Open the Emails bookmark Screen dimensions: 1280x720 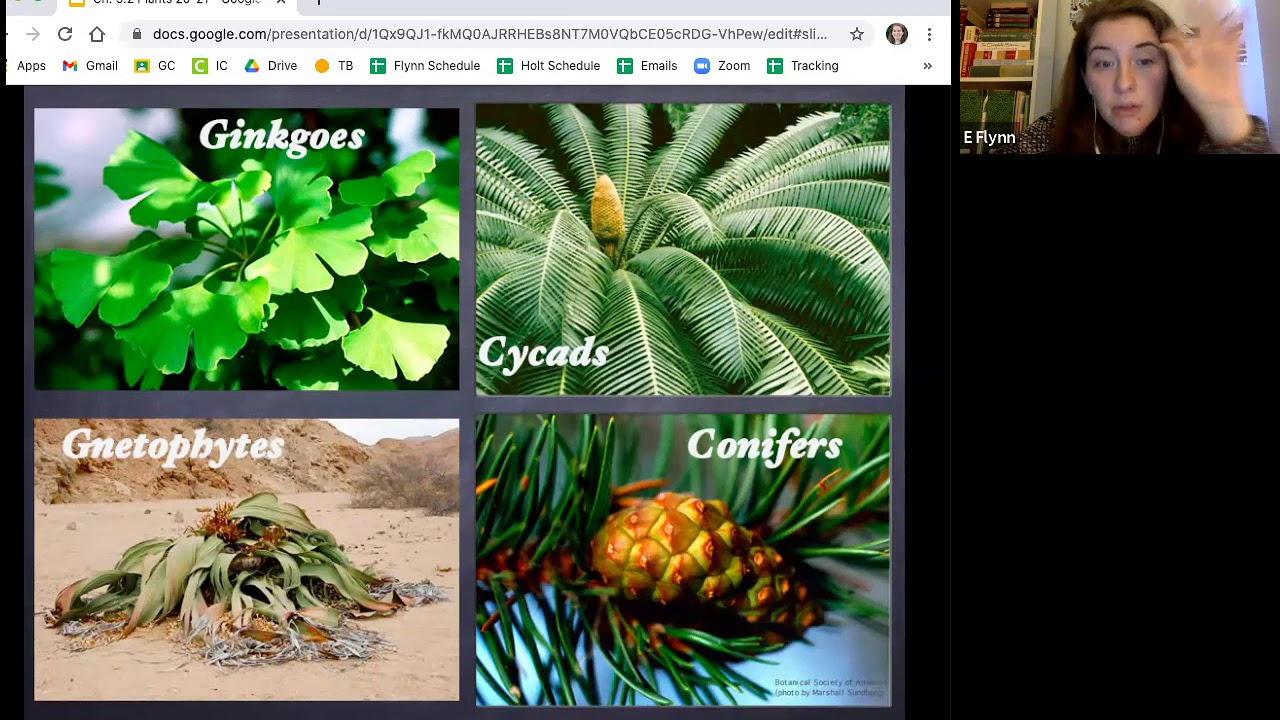pyautogui.click(x=647, y=66)
